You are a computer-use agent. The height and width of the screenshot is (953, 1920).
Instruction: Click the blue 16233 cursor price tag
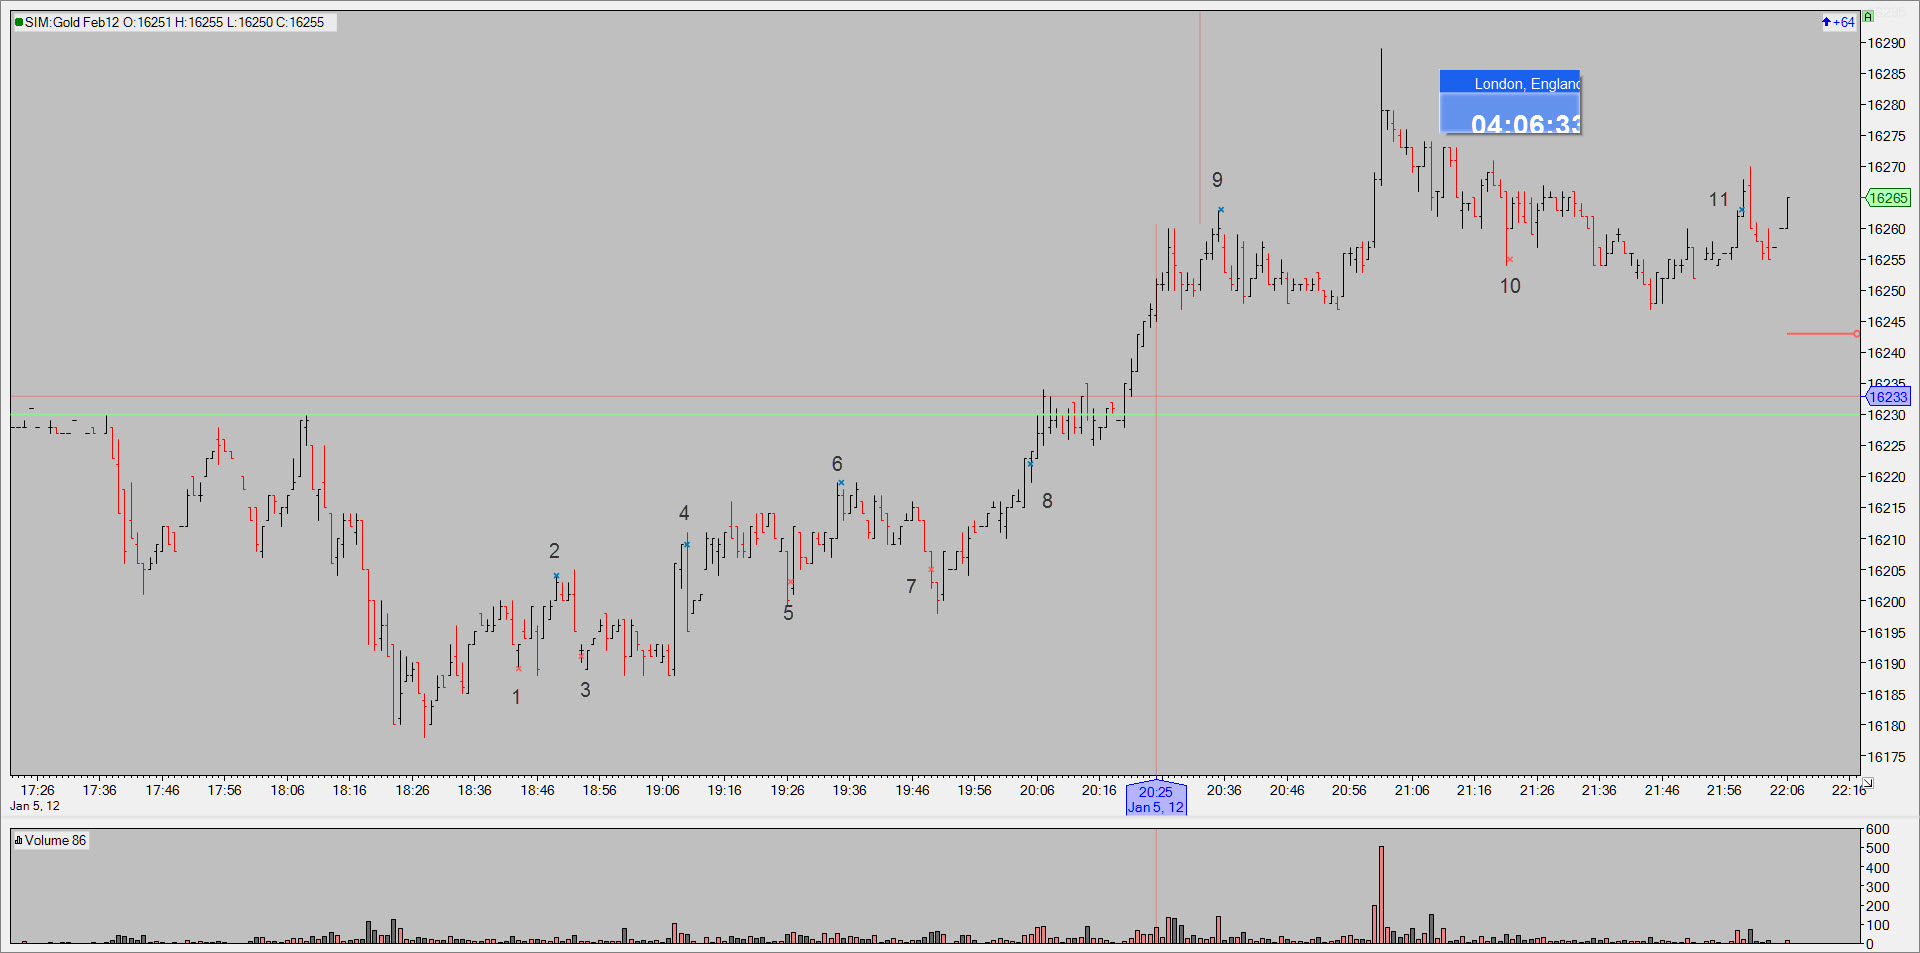click(1888, 397)
